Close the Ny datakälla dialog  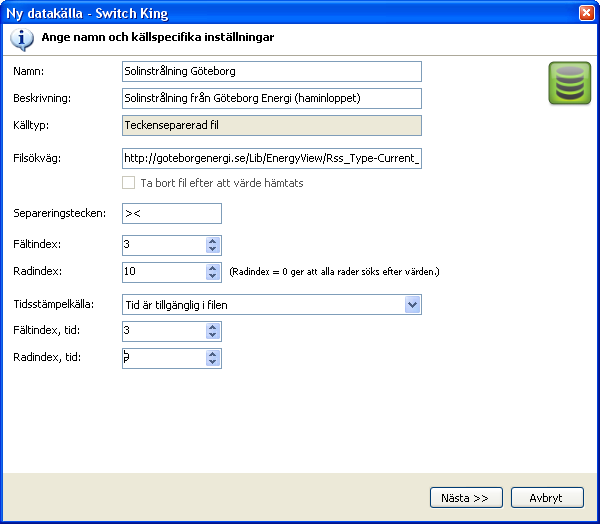[586, 13]
